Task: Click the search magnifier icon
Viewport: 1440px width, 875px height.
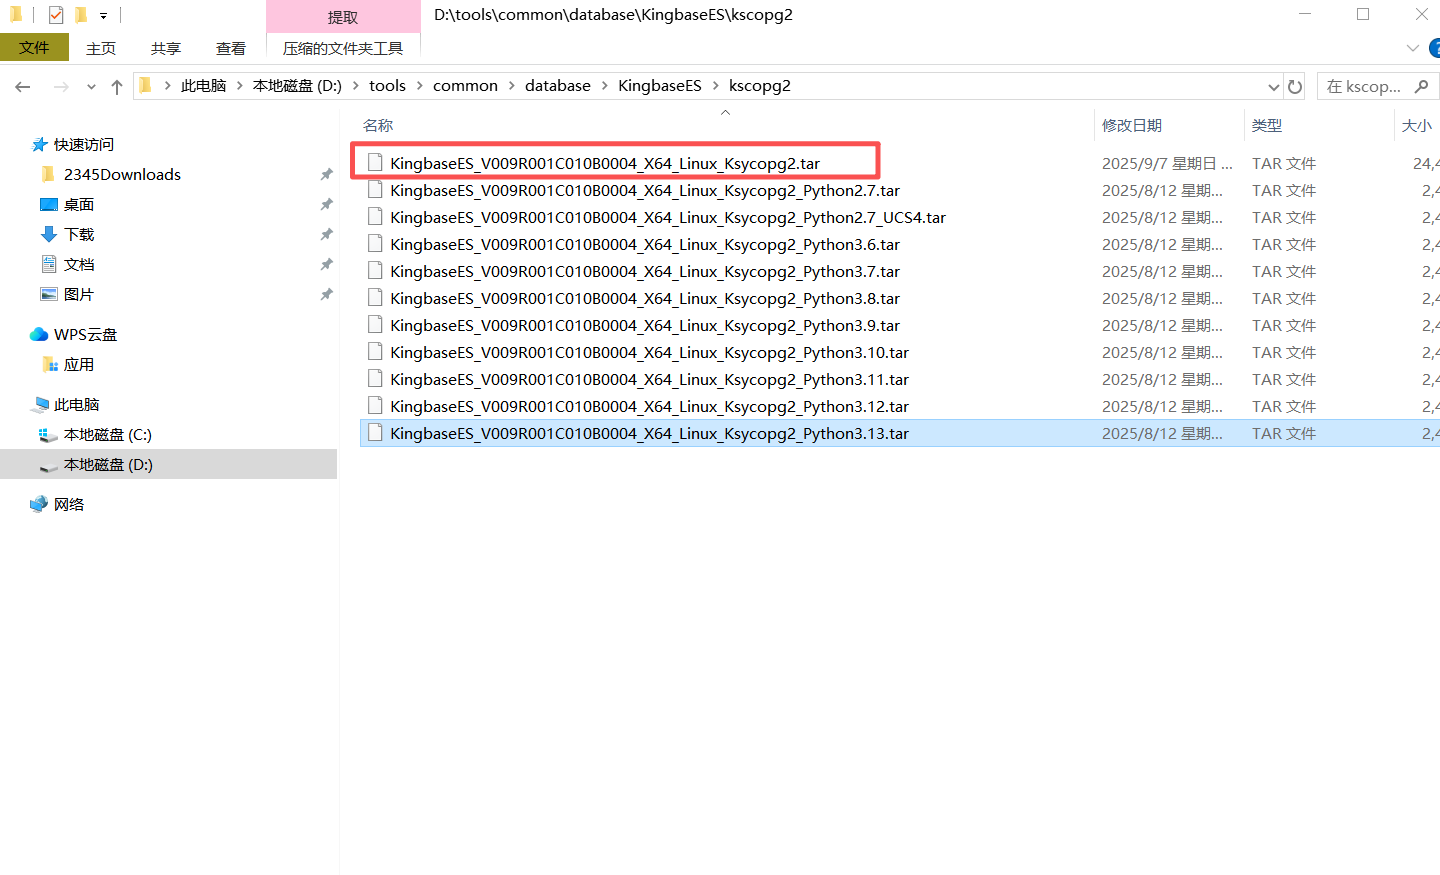Action: click(1421, 87)
